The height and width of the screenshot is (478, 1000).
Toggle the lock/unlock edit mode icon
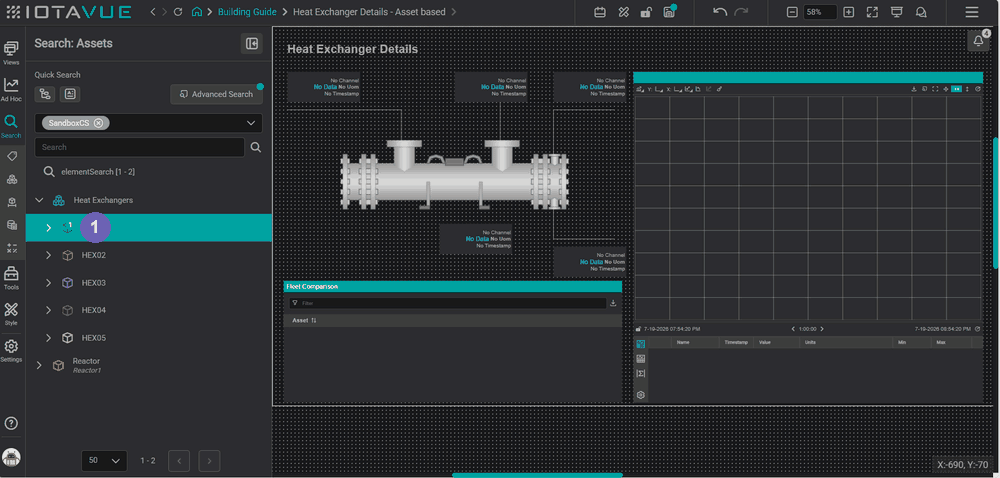[646, 11]
